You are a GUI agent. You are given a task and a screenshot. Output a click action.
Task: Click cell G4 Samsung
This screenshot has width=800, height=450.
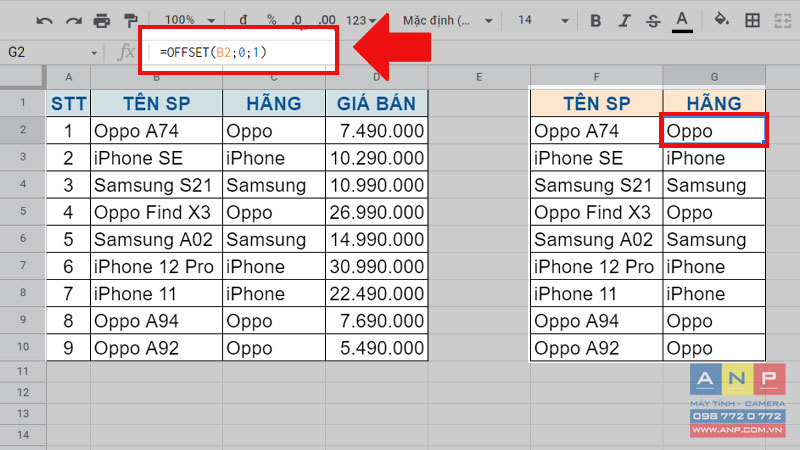(714, 185)
